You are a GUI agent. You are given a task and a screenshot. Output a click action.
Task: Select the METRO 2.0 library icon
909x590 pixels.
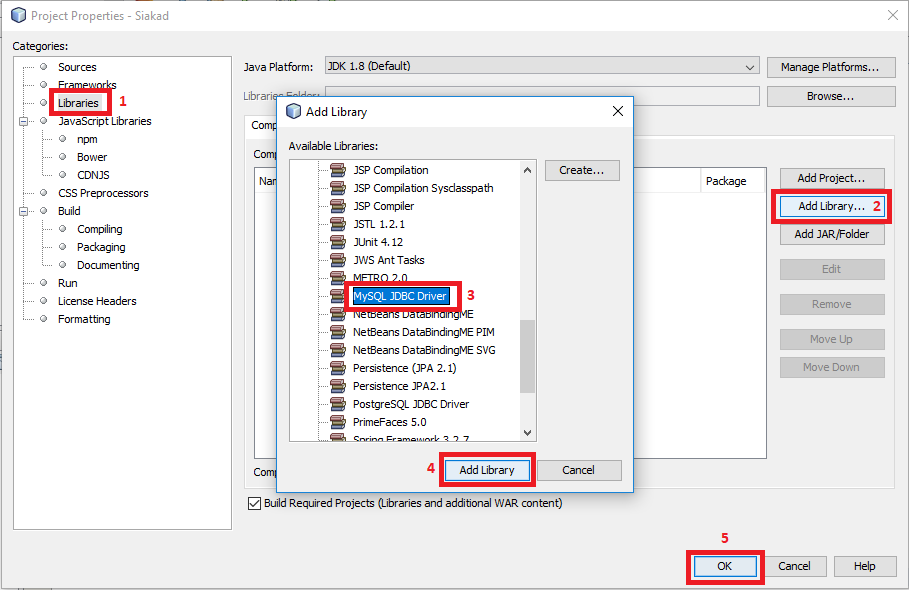337,277
